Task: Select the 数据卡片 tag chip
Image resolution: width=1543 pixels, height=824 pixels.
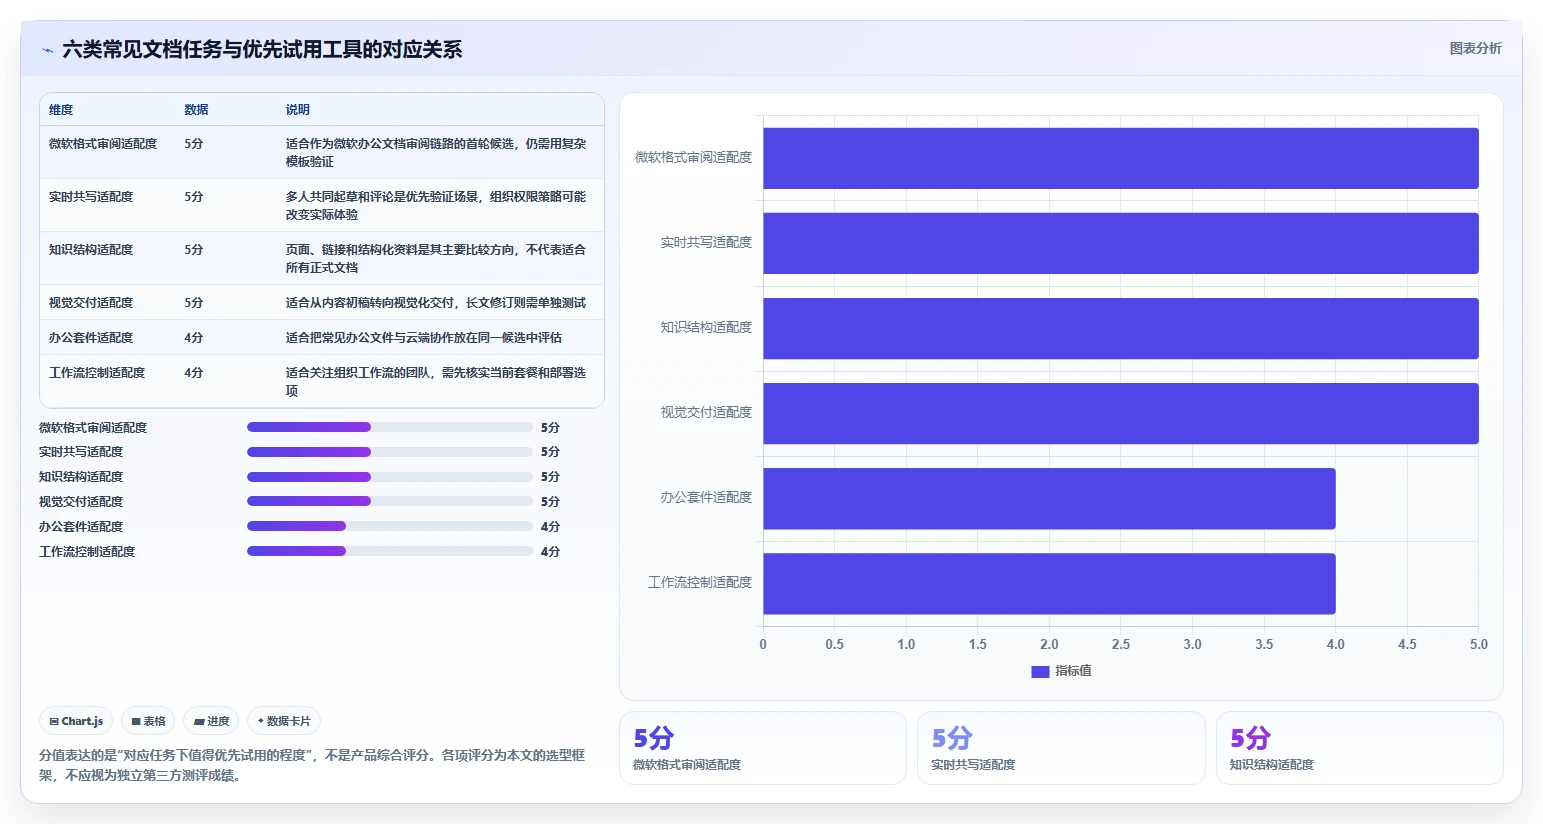Action: (x=284, y=721)
